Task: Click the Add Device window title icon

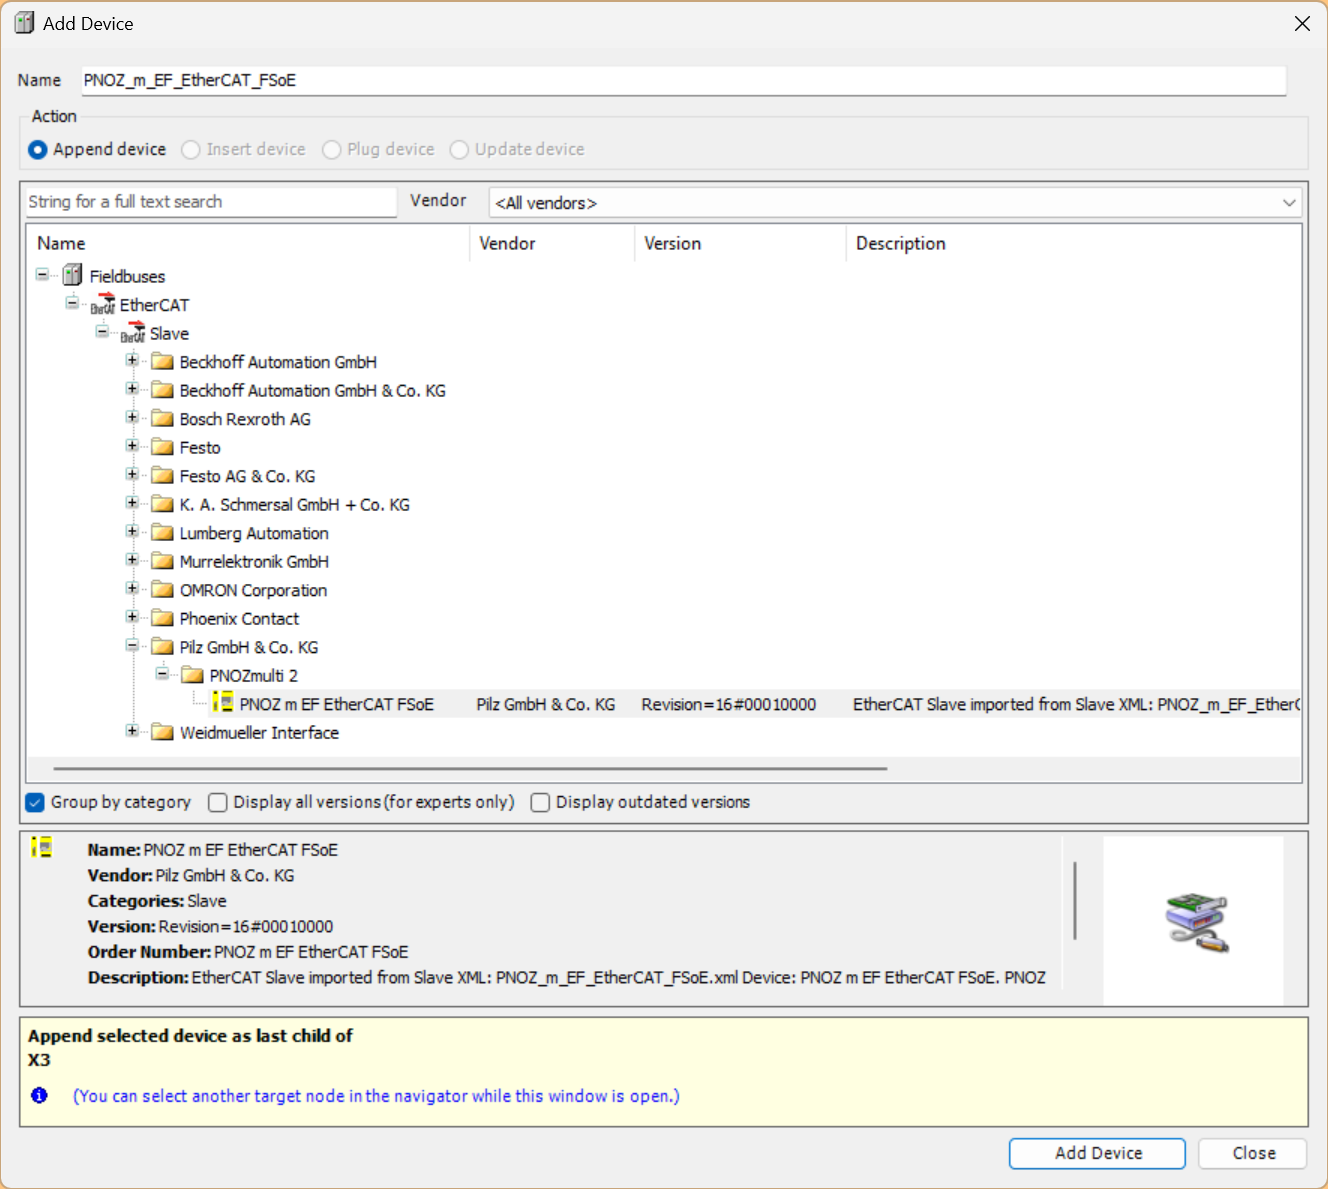Action: pos(24,23)
